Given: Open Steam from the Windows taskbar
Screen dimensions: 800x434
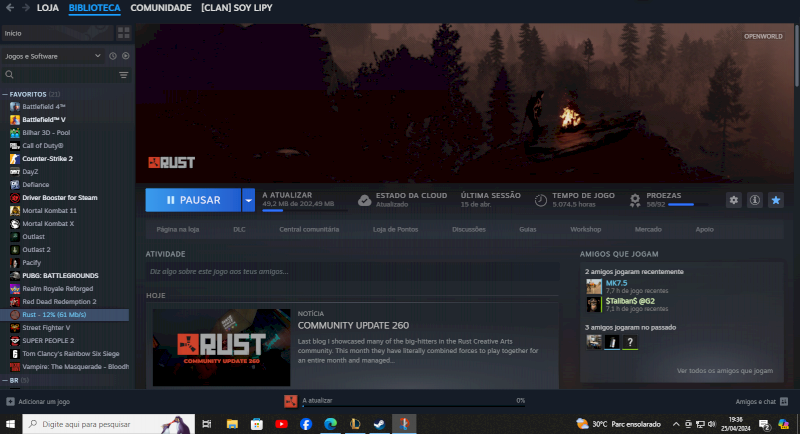Looking at the screenshot, I should [379, 424].
